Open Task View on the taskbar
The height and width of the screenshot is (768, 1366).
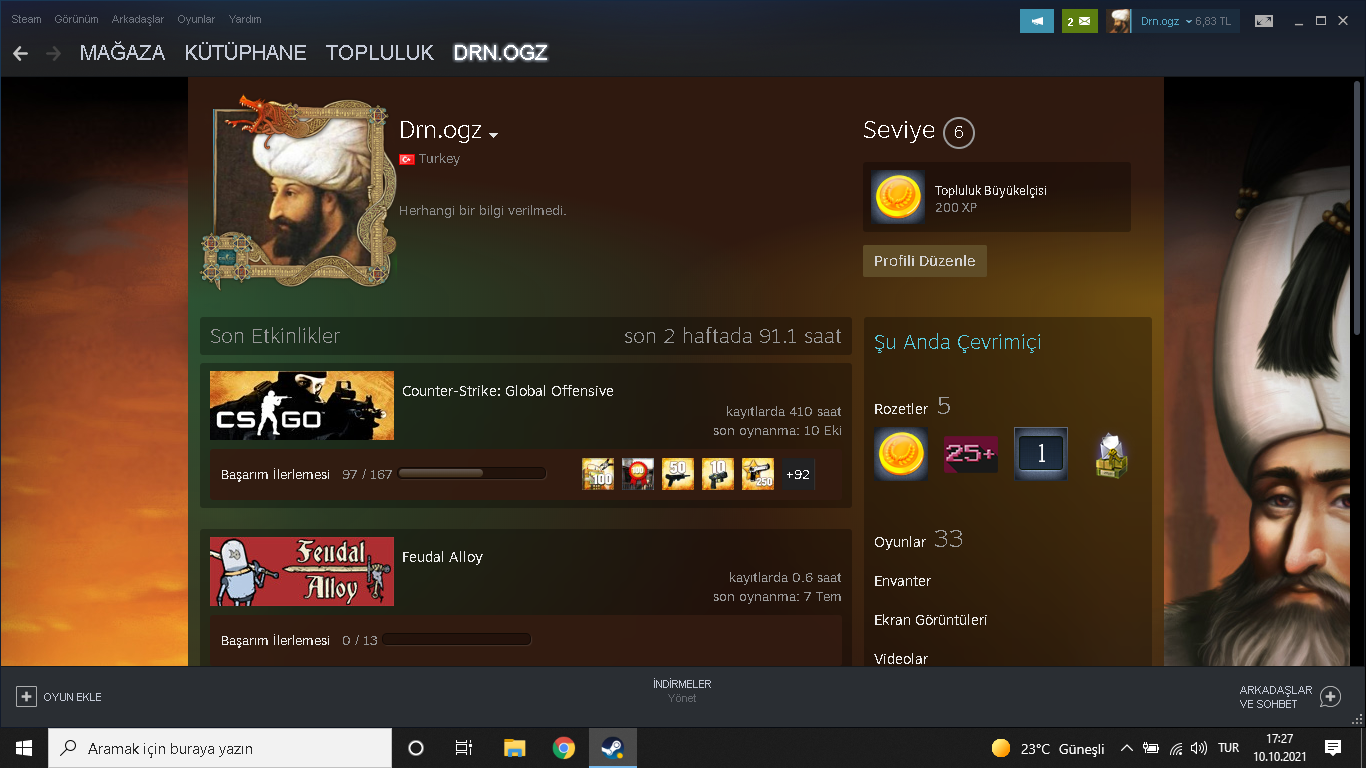tap(464, 748)
